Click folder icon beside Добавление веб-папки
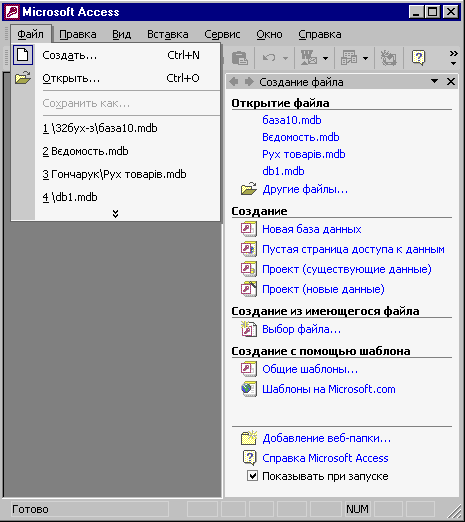 [x=249, y=438]
